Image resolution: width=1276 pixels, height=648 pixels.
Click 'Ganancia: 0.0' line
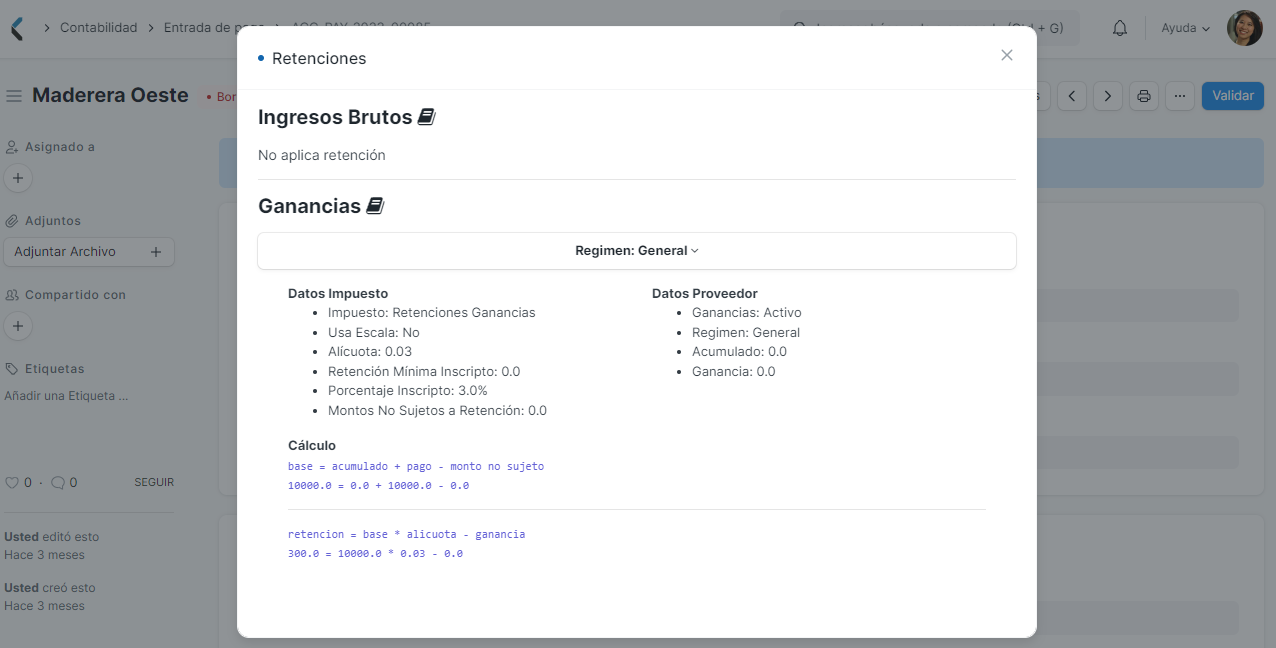tap(734, 371)
